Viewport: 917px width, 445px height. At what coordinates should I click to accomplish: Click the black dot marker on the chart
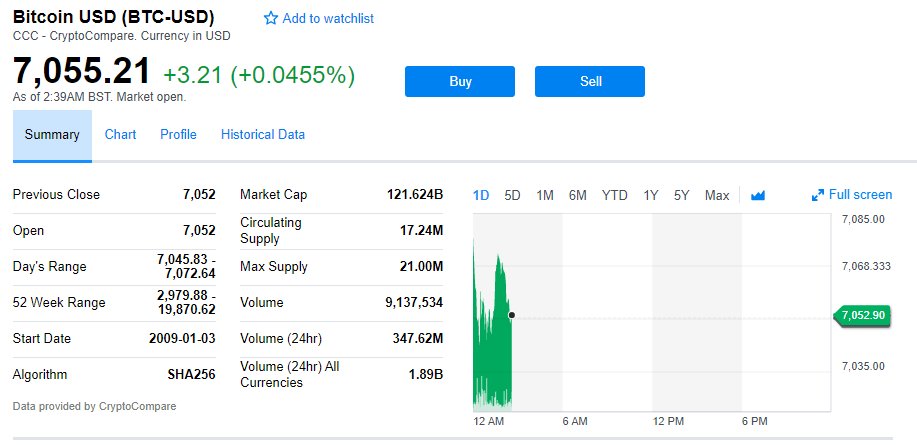[x=512, y=315]
